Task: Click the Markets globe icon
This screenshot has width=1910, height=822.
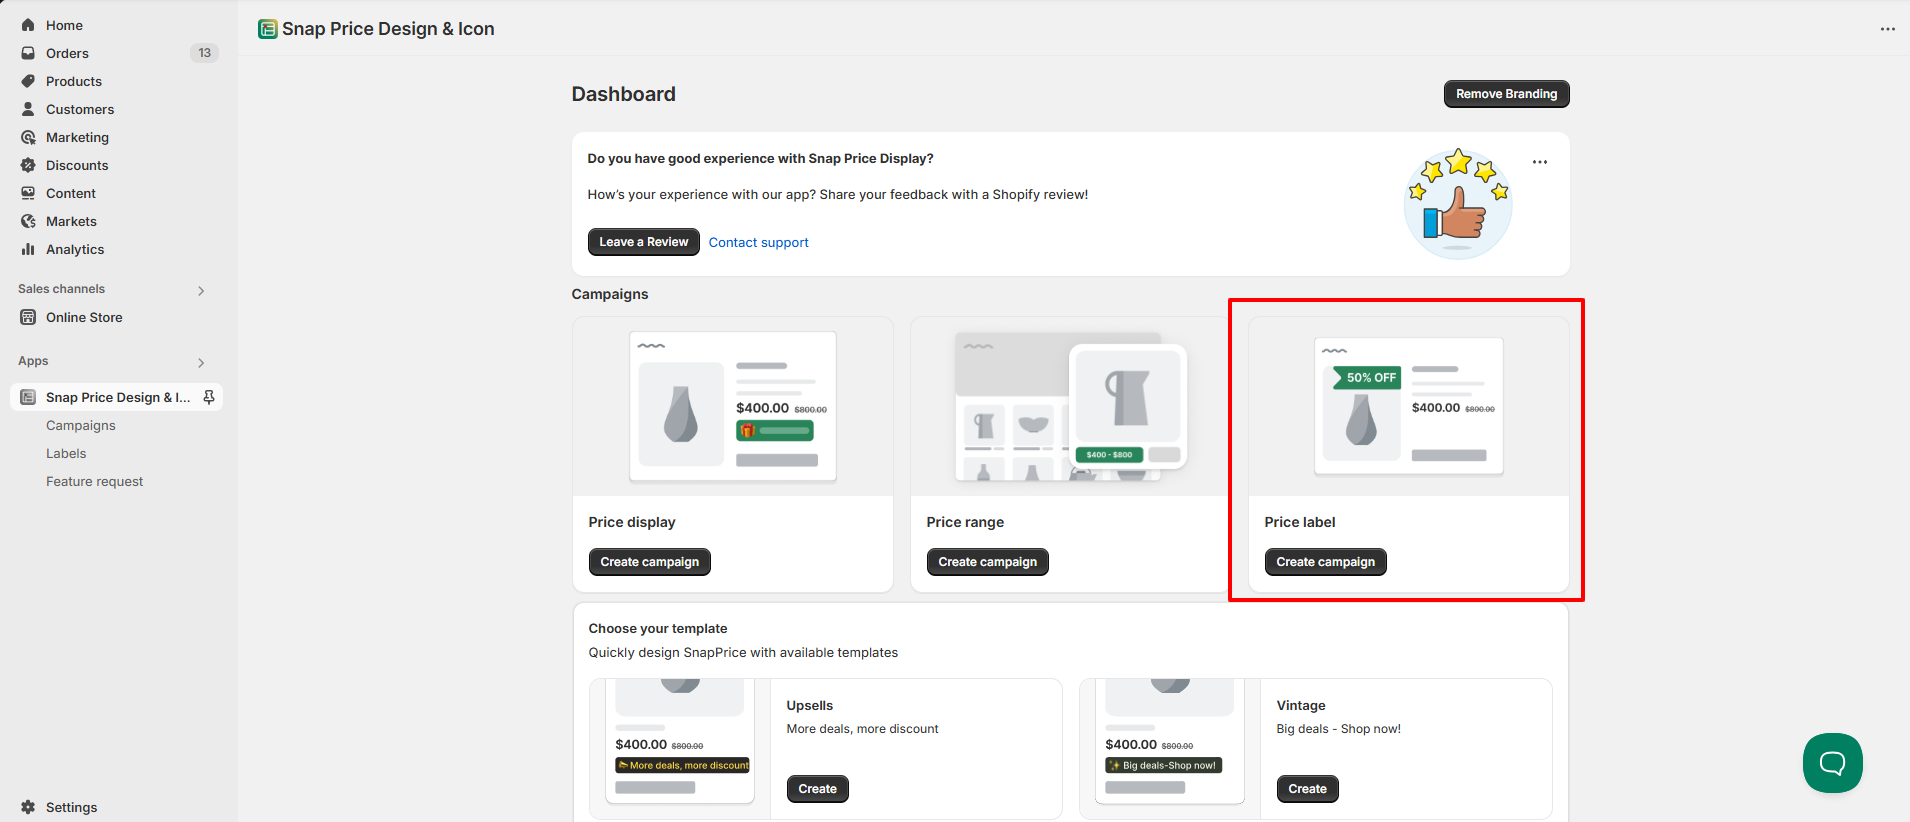Action: click(28, 221)
